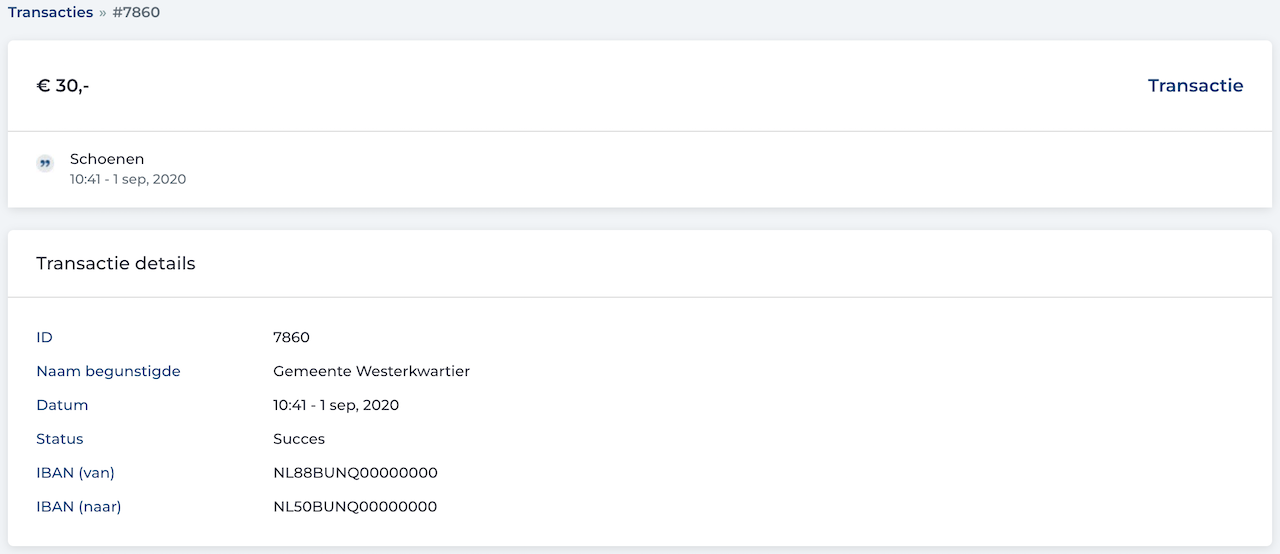This screenshot has width=1280, height=554.
Task: Click the quote icon beside Schoenen
Action: point(45,164)
